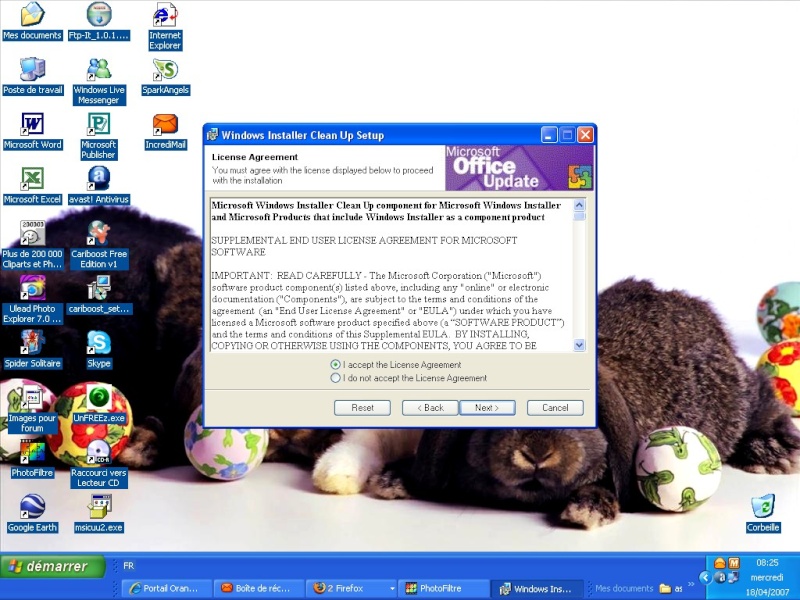Cancel the Windows Installer Clean Up Setup
The width and height of the screenshot is (800, 600).
555,408
